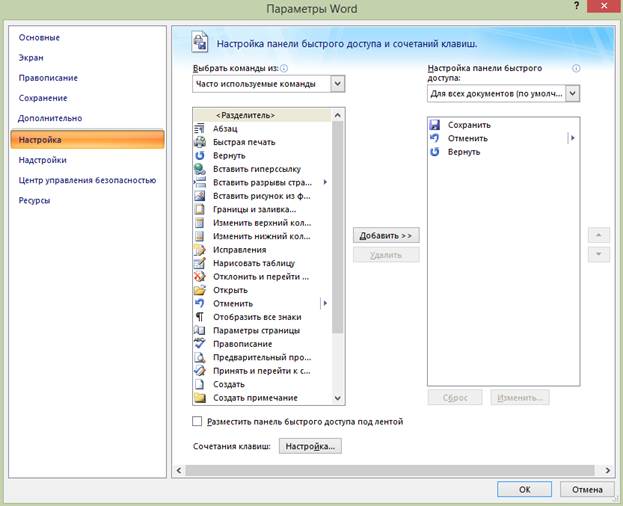Viewport: 623px width, 506px height.
Task: Click the move up arrow button
Action: (x=599, y=236)
